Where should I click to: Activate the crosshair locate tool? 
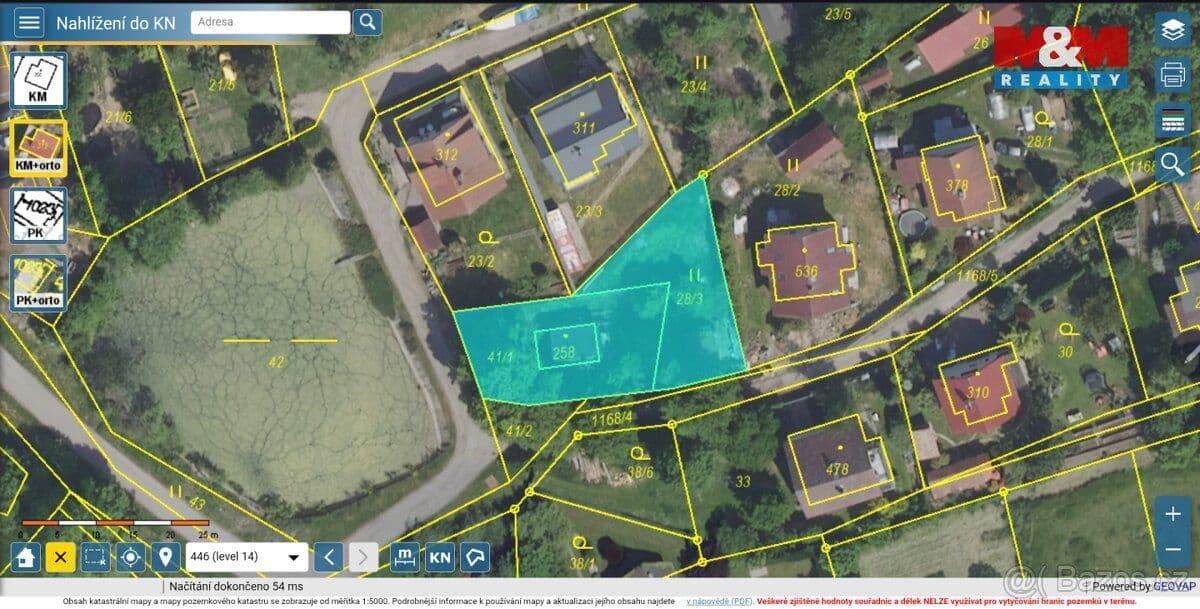point(129,556)
